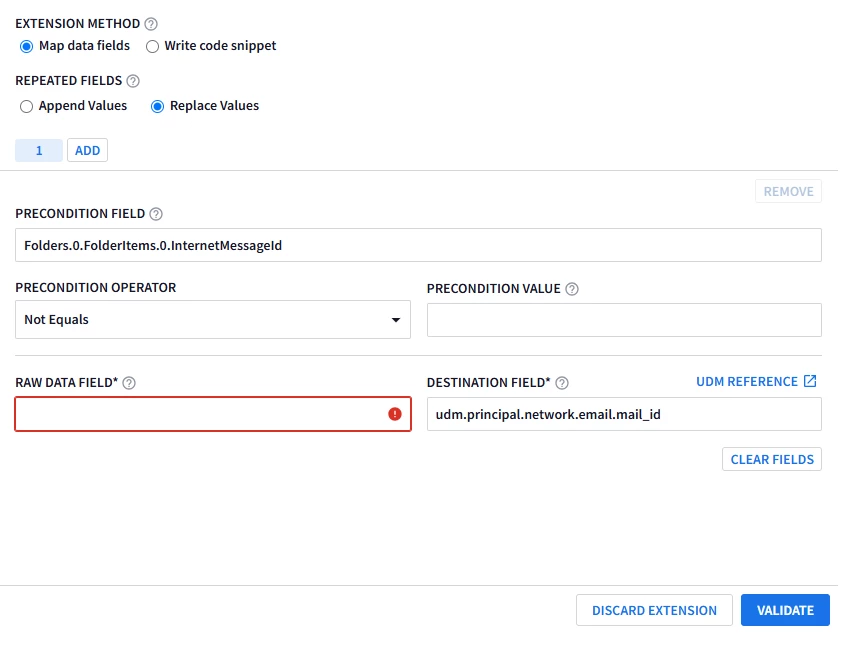This screenshot has height=646, width=853.
Task: Click the Precondition Value help icon
Action: 572,289
